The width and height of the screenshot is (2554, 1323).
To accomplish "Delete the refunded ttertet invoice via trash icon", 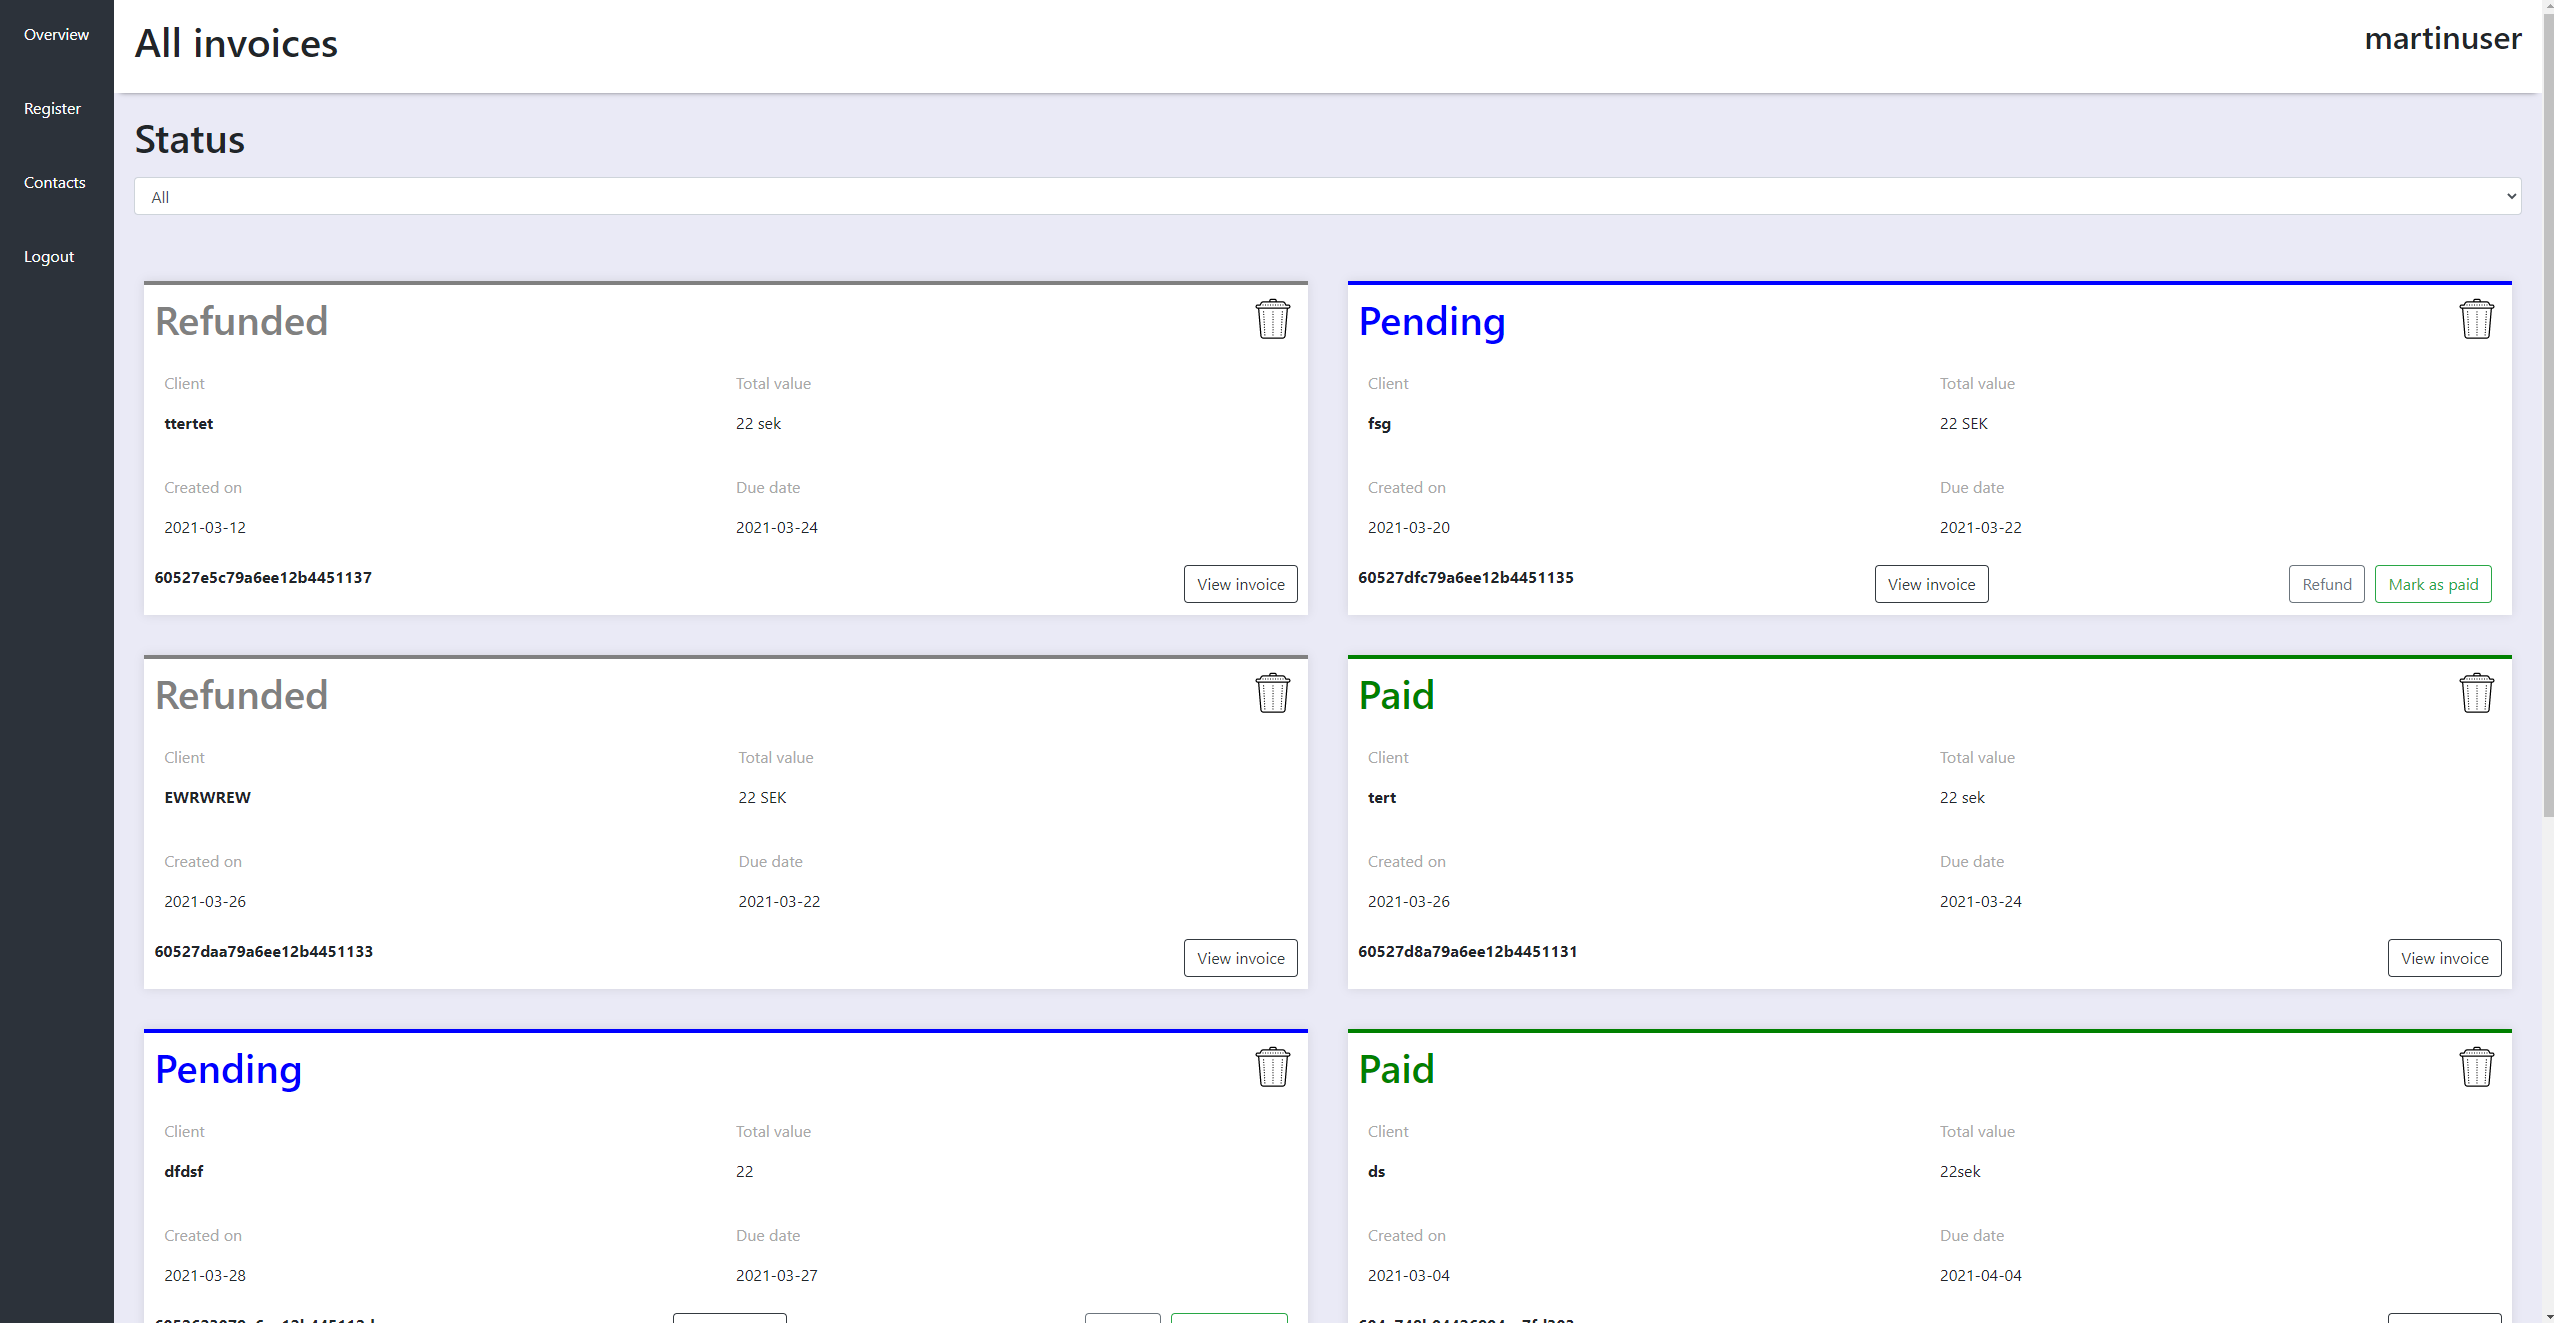I will point(1272,320).
